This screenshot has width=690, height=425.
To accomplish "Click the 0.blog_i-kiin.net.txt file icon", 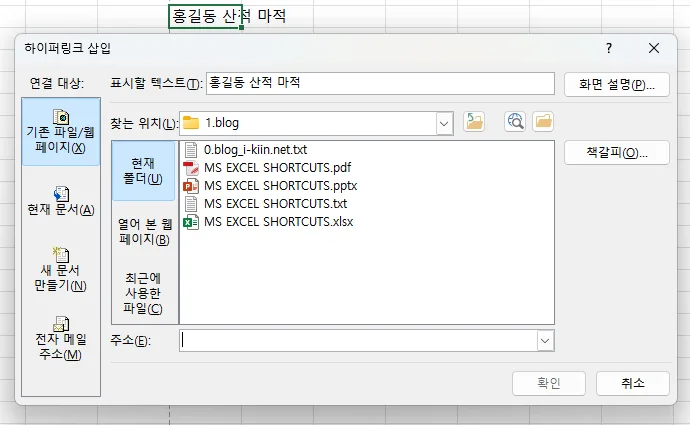I will (191, 150).
